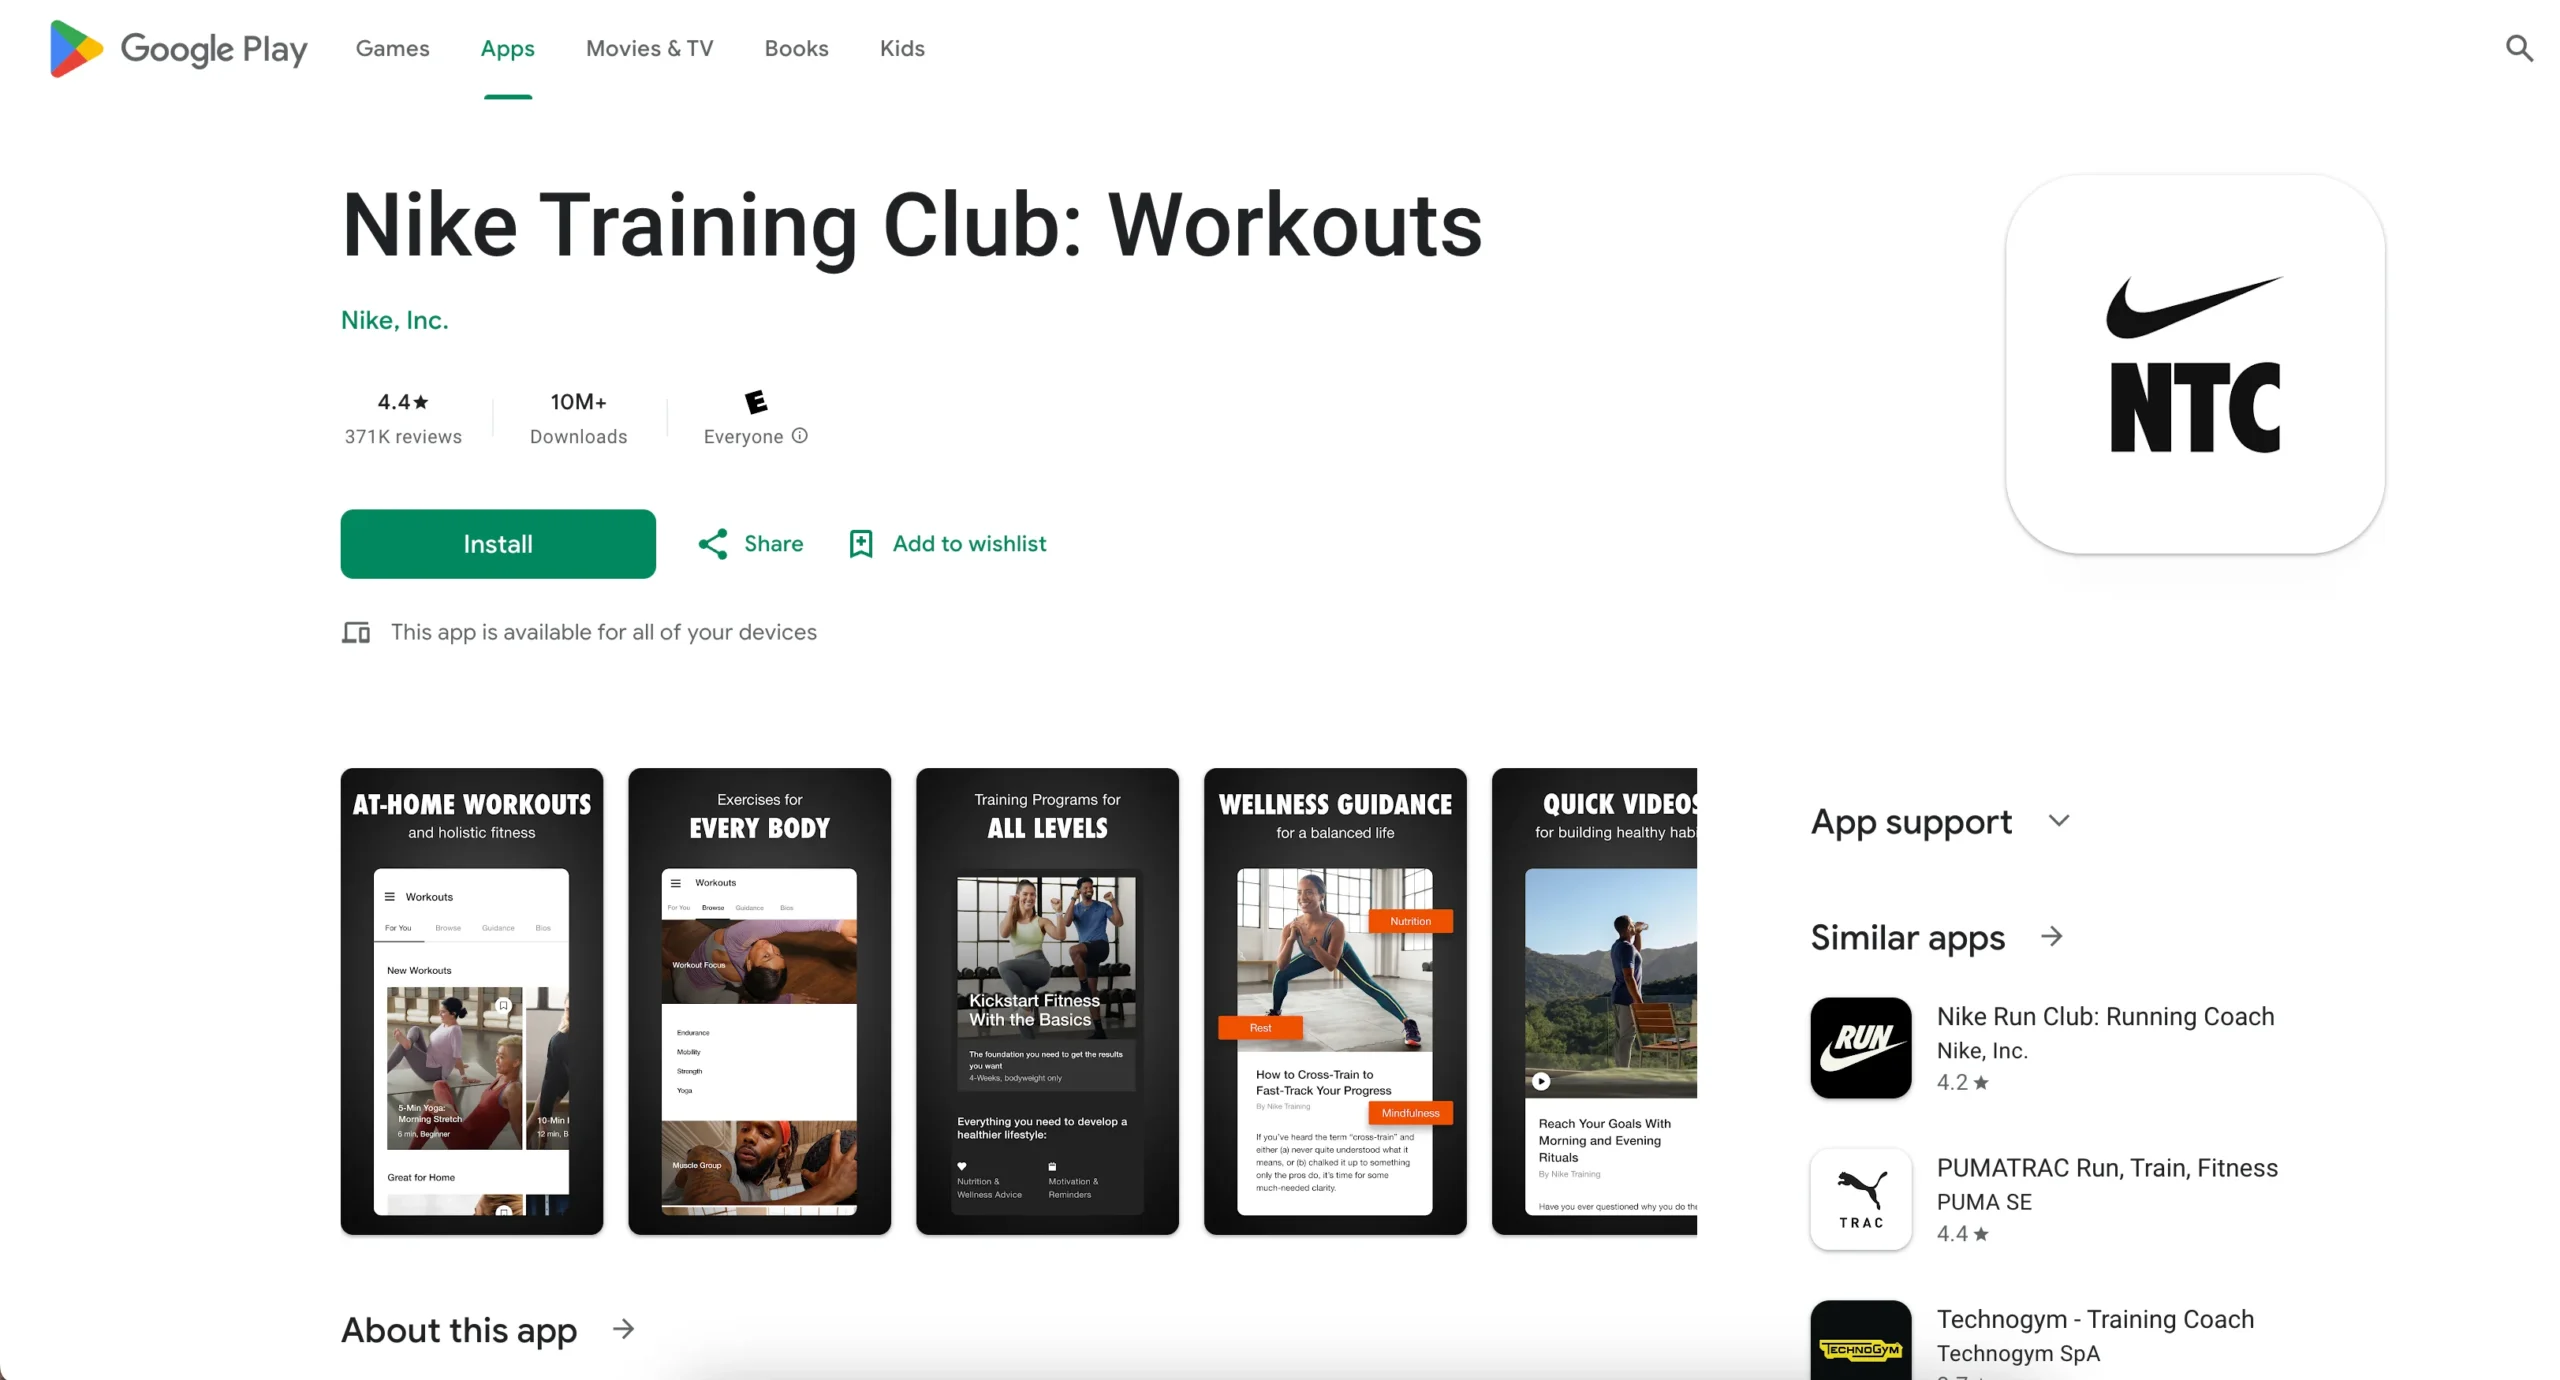The height and width of the screenshot is (1380, 2560).
Task: Select the Apps tab
Action: point(506,48)
